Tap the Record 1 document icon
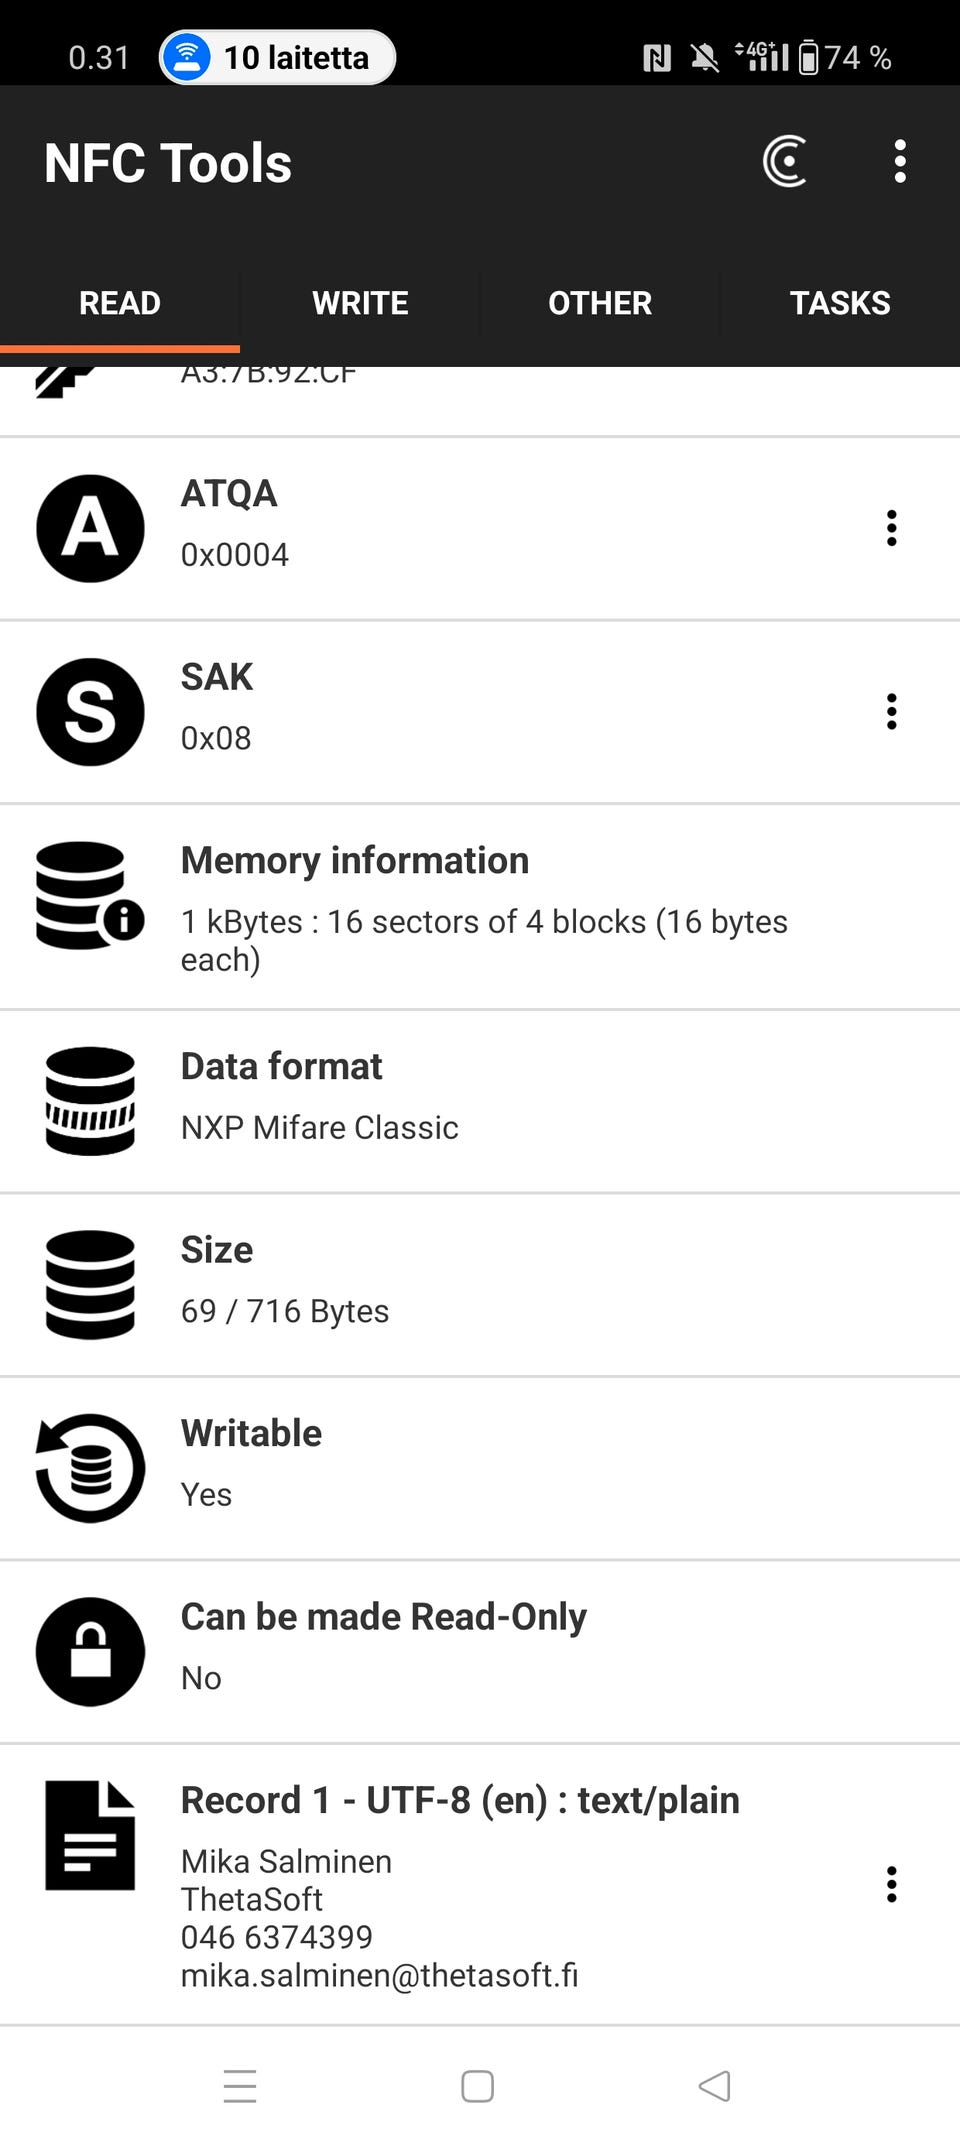Screen dimensions: 960x2146 [x=90, y=1836]
